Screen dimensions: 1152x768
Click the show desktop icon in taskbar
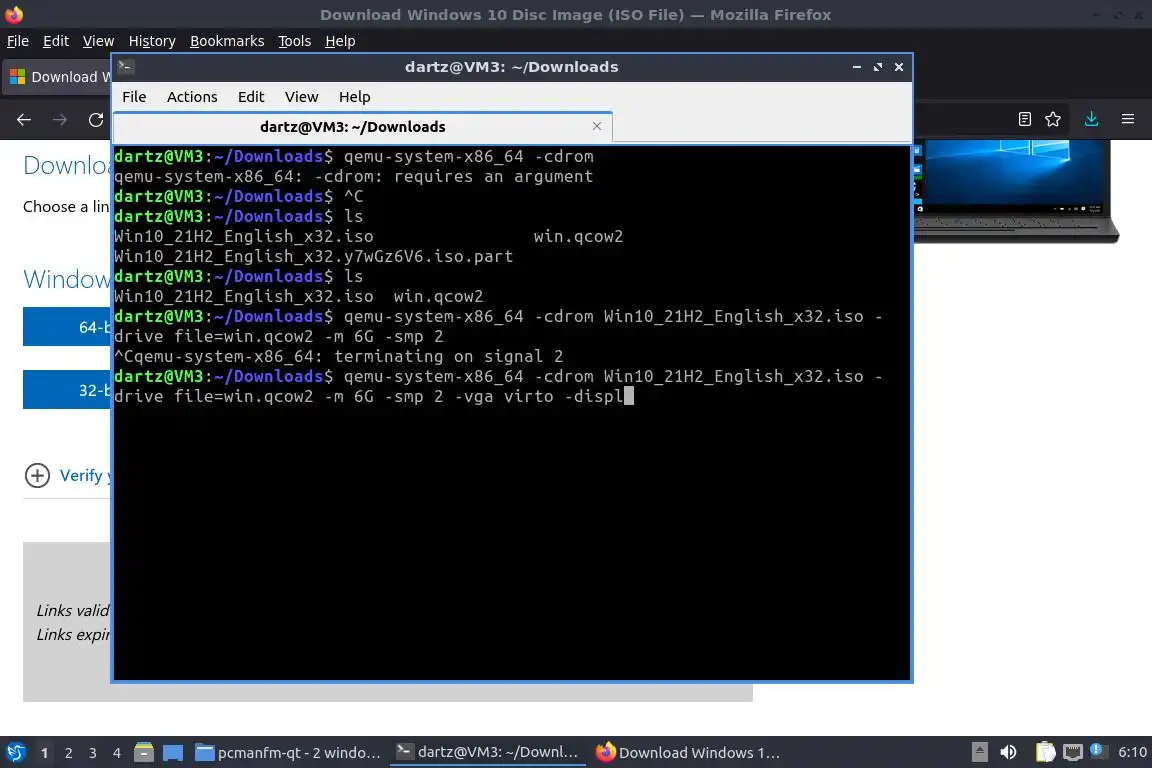point(173,752)
